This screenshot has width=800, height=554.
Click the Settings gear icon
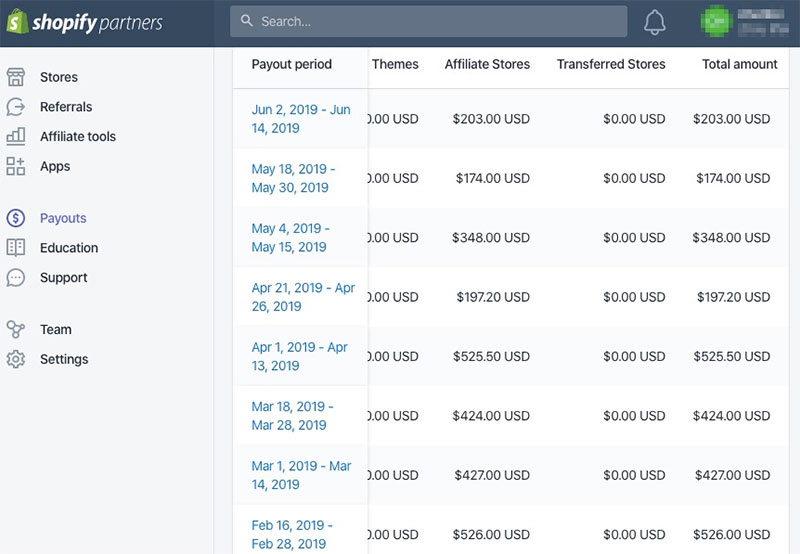click(x=15, y=359)
